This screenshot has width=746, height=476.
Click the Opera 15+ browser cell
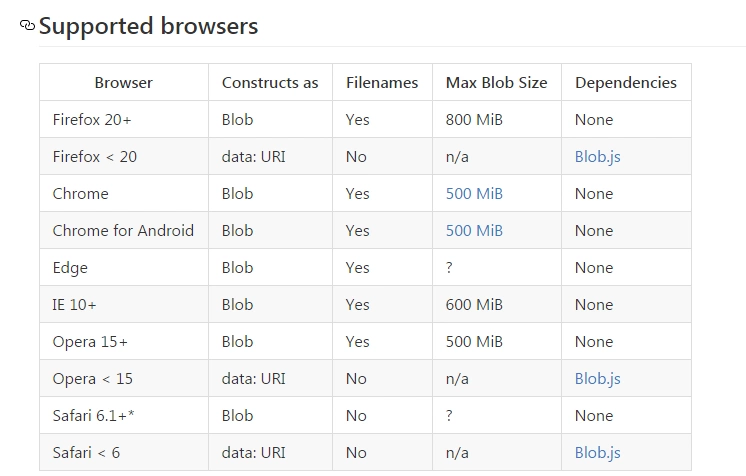point(90,342)
